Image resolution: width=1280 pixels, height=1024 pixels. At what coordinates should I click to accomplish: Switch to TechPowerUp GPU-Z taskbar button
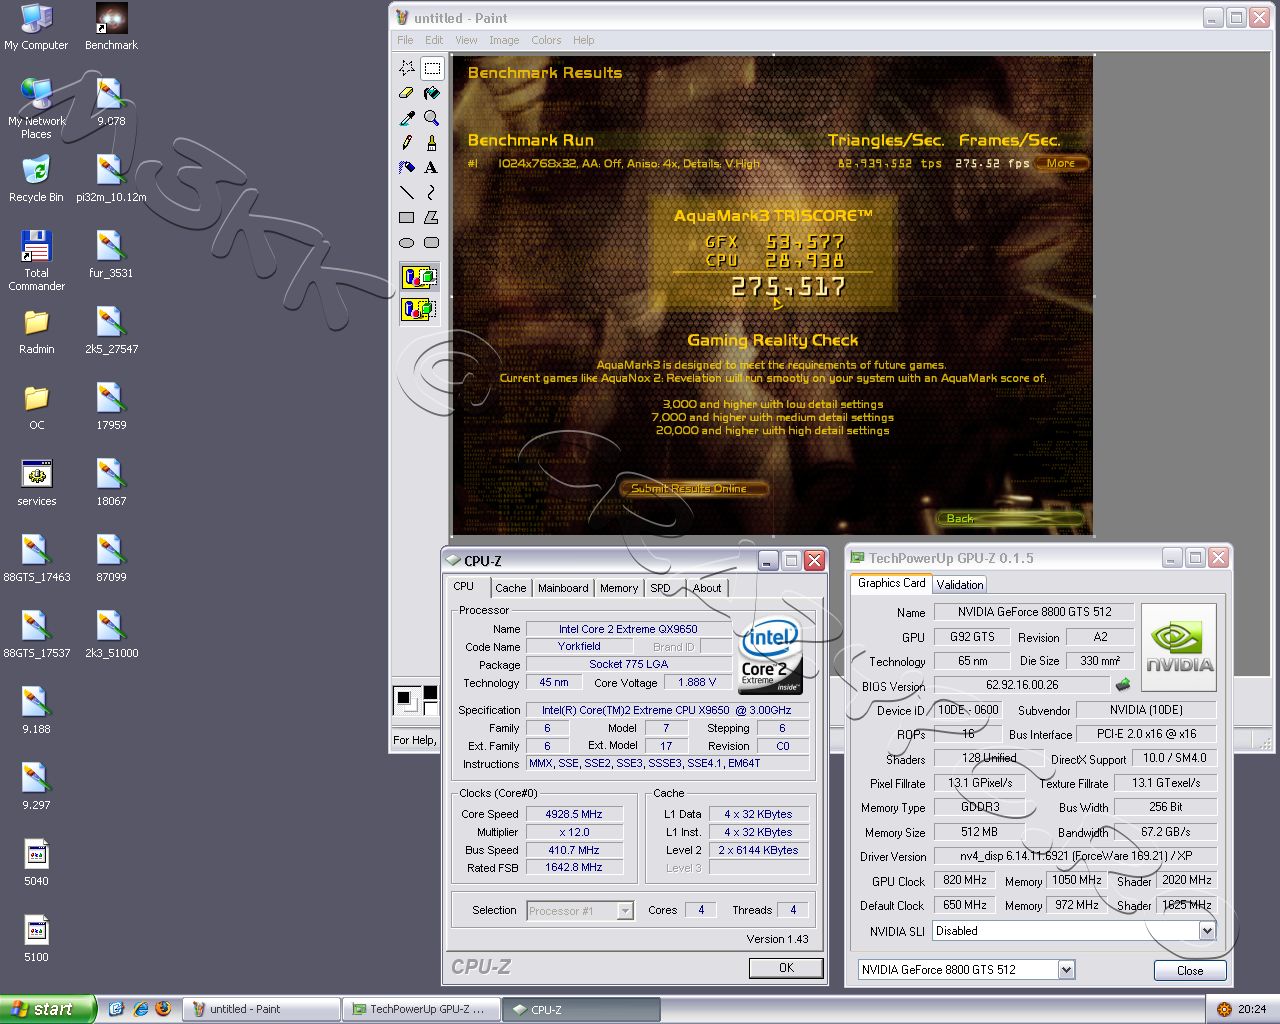click(x=421, y=1009)
